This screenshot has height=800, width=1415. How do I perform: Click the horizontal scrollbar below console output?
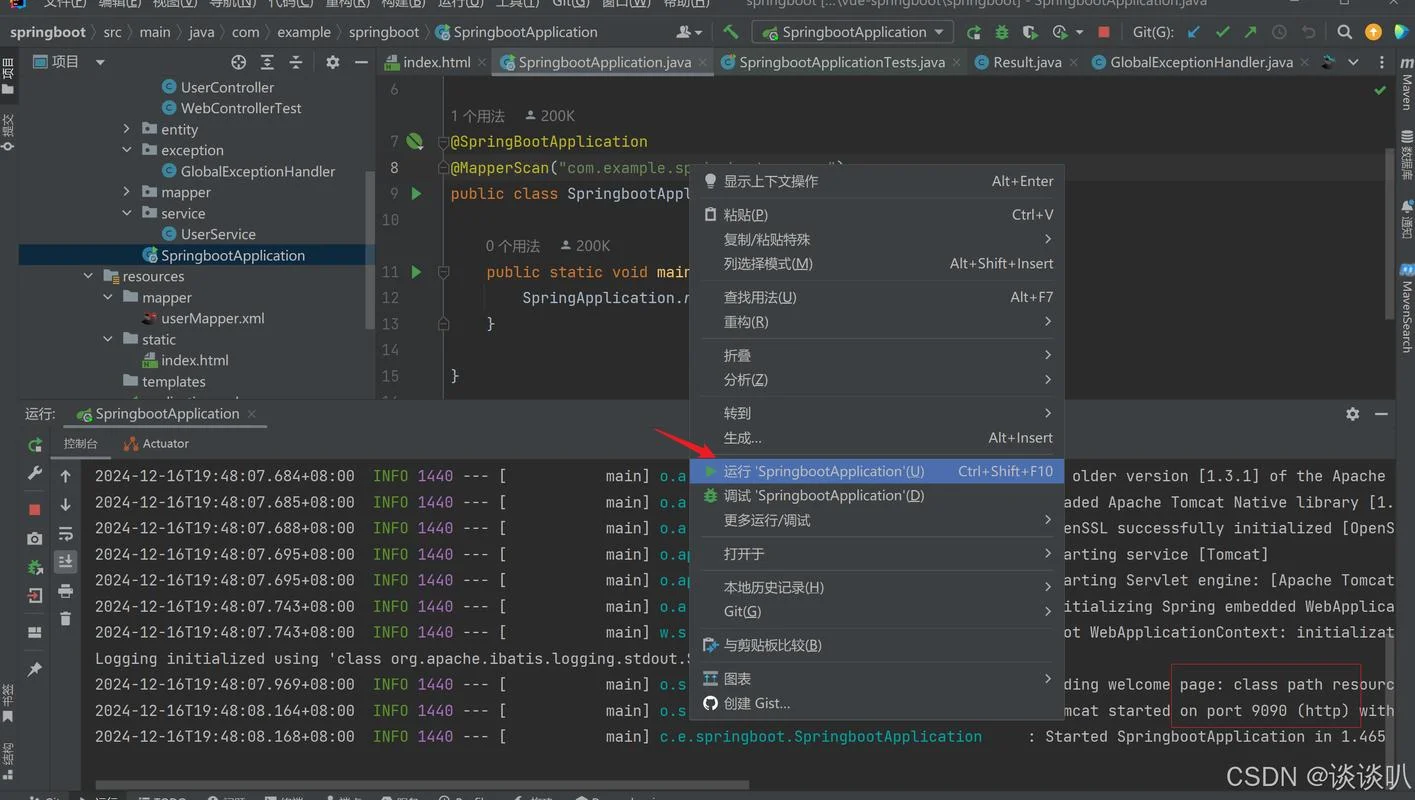click(x=422, y=785)
